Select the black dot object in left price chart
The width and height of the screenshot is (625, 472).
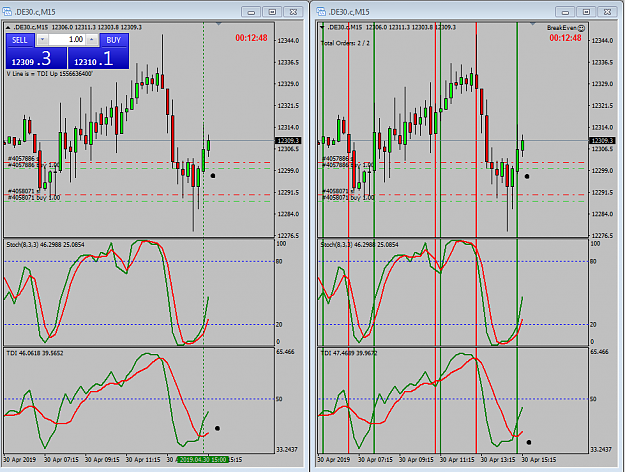click(x=213, y=176)
